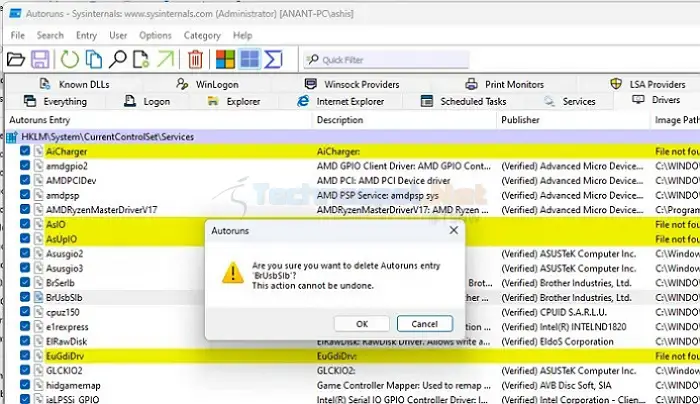Switch to the WinLogon tab

208,84
